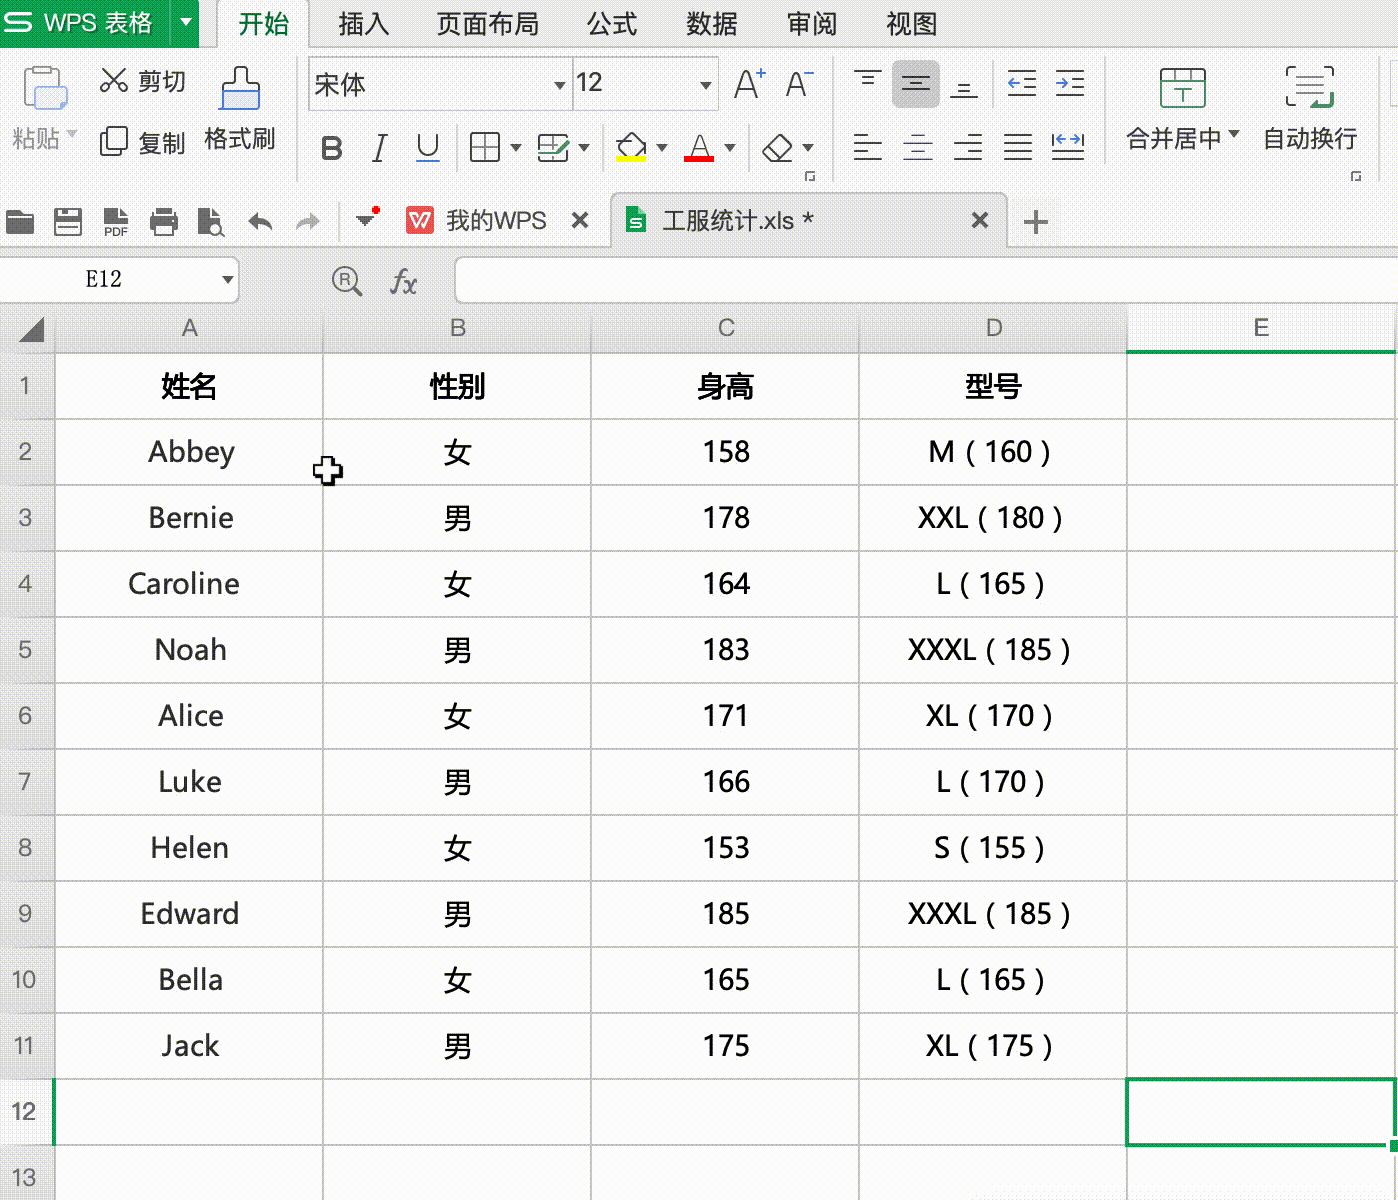Click the zoom magnifier icon beside fx

346,281
